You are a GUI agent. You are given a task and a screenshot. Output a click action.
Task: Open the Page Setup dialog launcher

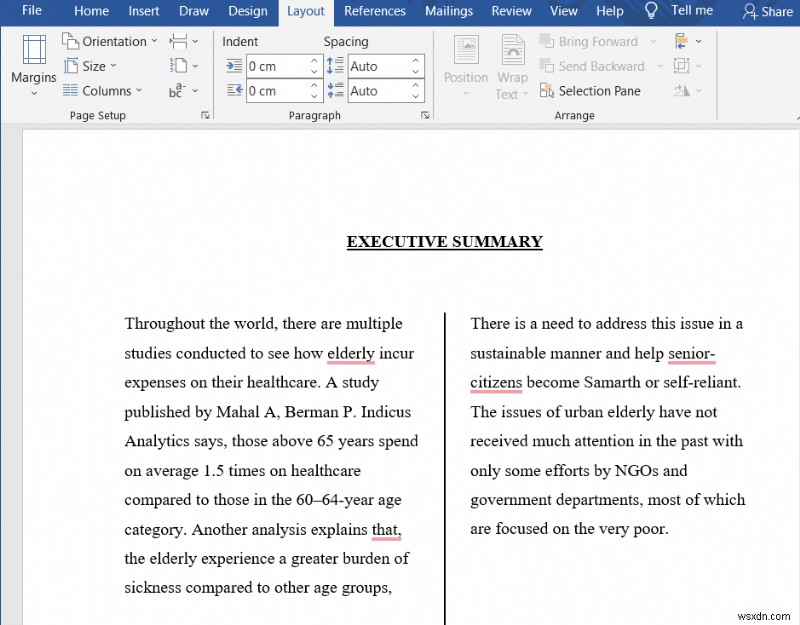pos(206,115)
